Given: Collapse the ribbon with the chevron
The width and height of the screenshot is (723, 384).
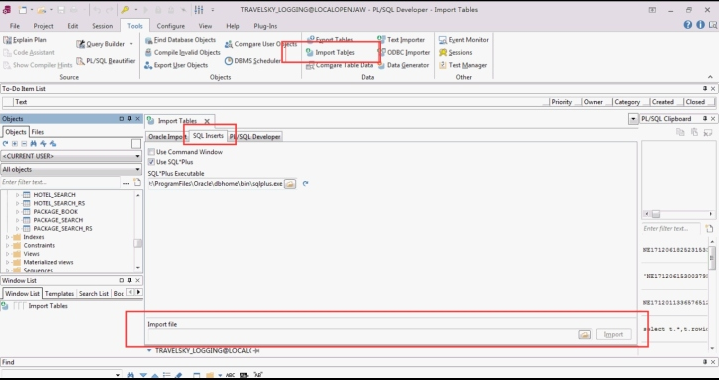Looking at the screenshot, I should pyautogui.click(x=710, y=77).
